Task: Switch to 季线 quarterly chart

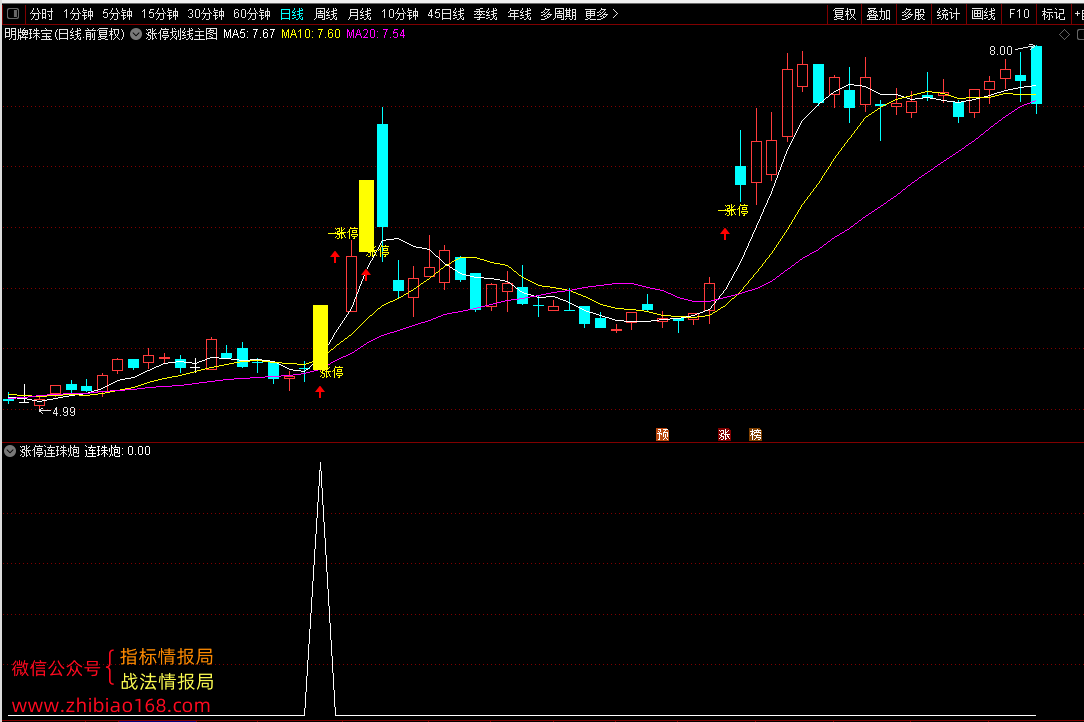Action: click(485, 14)
